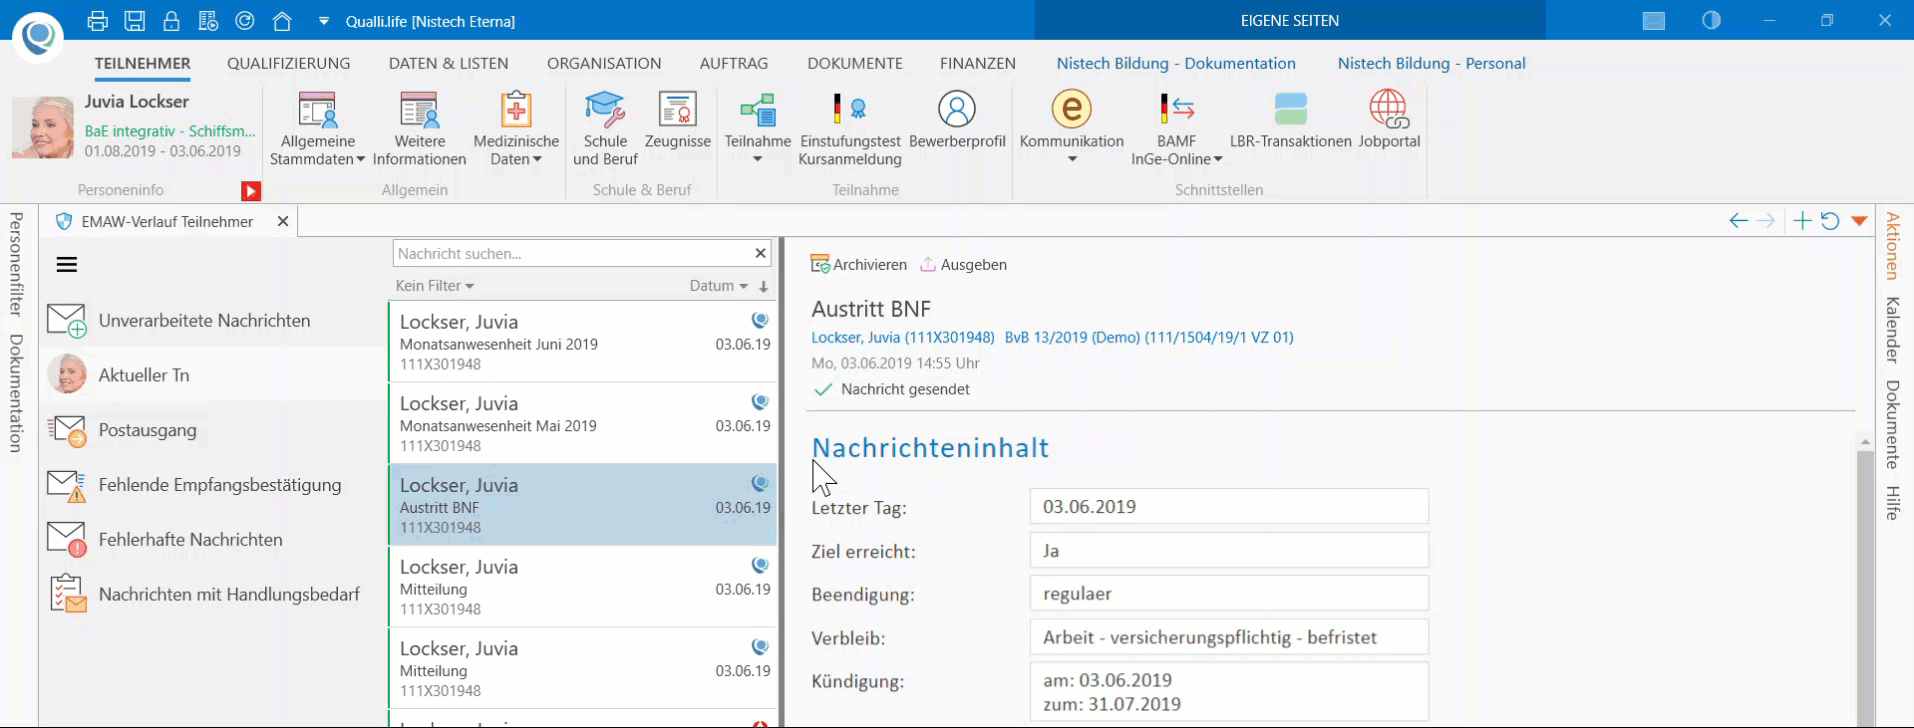The width and height of the screenshot is (1914, 728).
Task: Open quick access dropdown arrow beside home
Action: [x=323, y=21]
